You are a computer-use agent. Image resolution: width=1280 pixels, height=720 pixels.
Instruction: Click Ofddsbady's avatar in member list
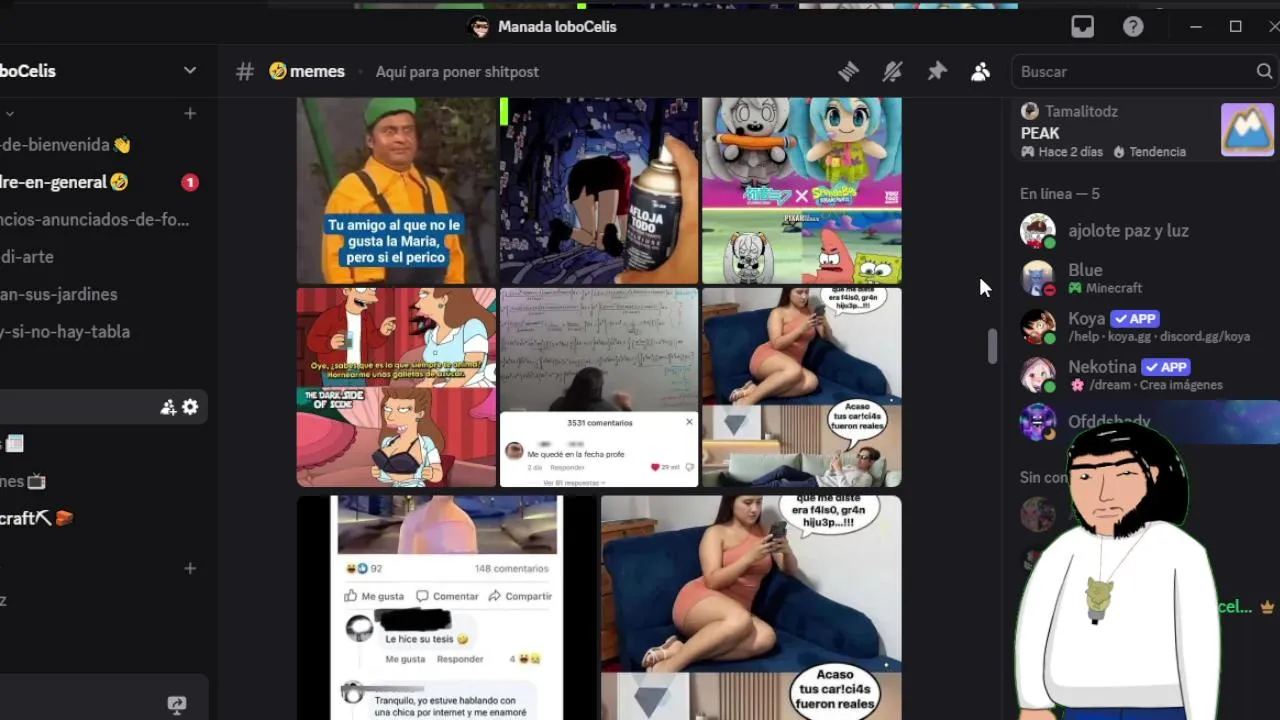tap(1037, 421)
